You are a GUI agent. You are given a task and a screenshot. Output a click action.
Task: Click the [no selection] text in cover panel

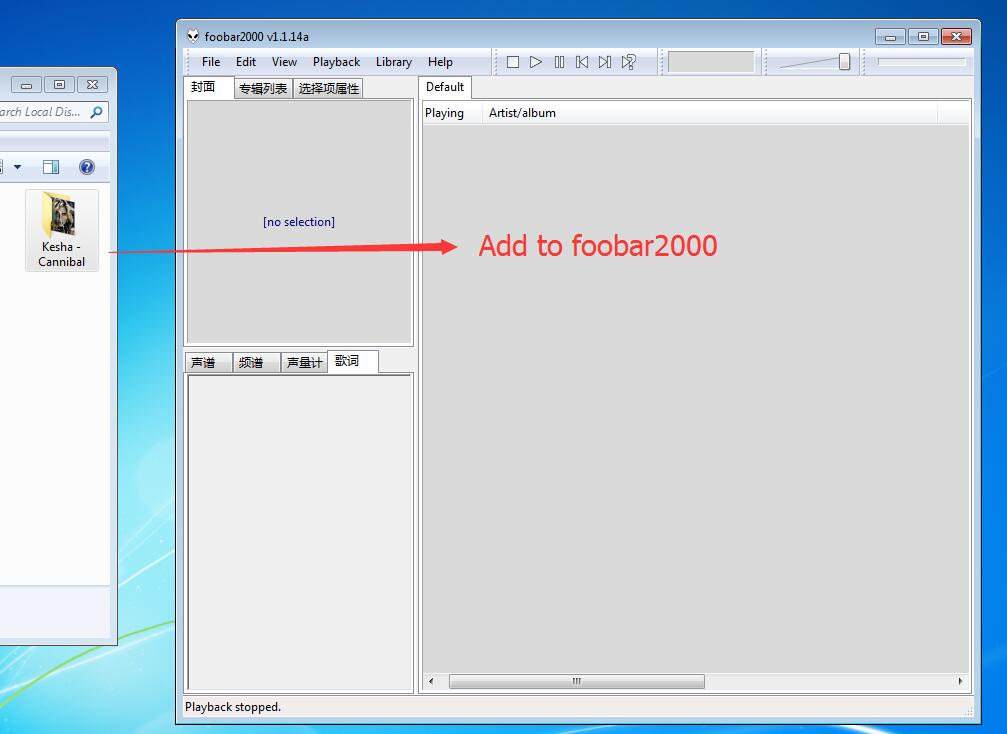coord(299,222)
